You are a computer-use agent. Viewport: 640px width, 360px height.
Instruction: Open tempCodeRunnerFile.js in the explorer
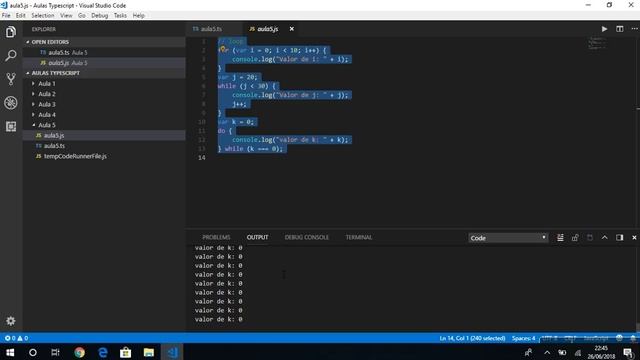(x=104, y=156)
